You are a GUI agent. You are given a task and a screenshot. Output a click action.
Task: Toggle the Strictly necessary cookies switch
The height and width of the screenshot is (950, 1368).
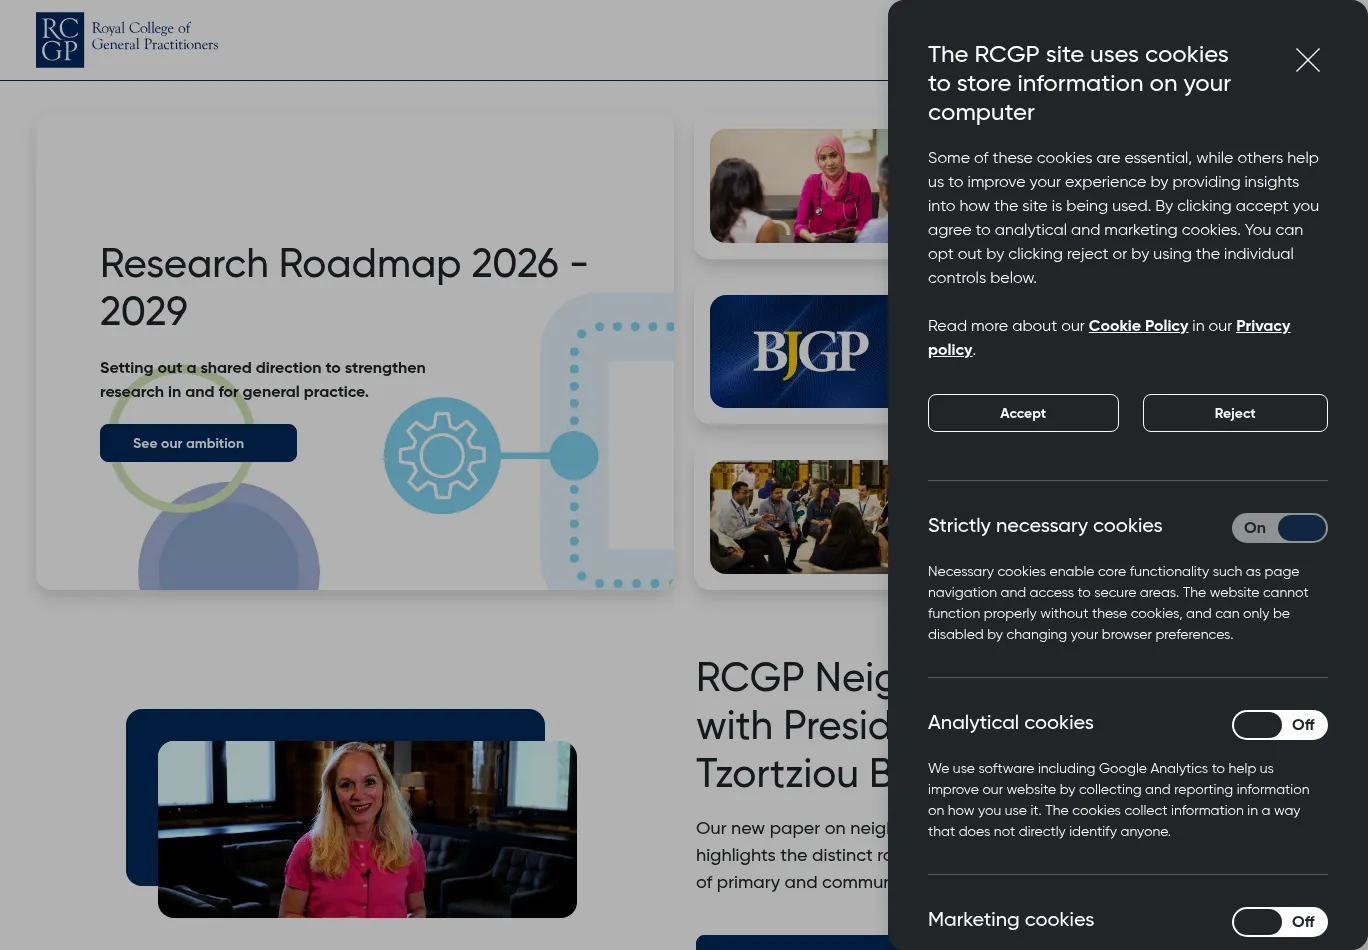pos(1279,528)
